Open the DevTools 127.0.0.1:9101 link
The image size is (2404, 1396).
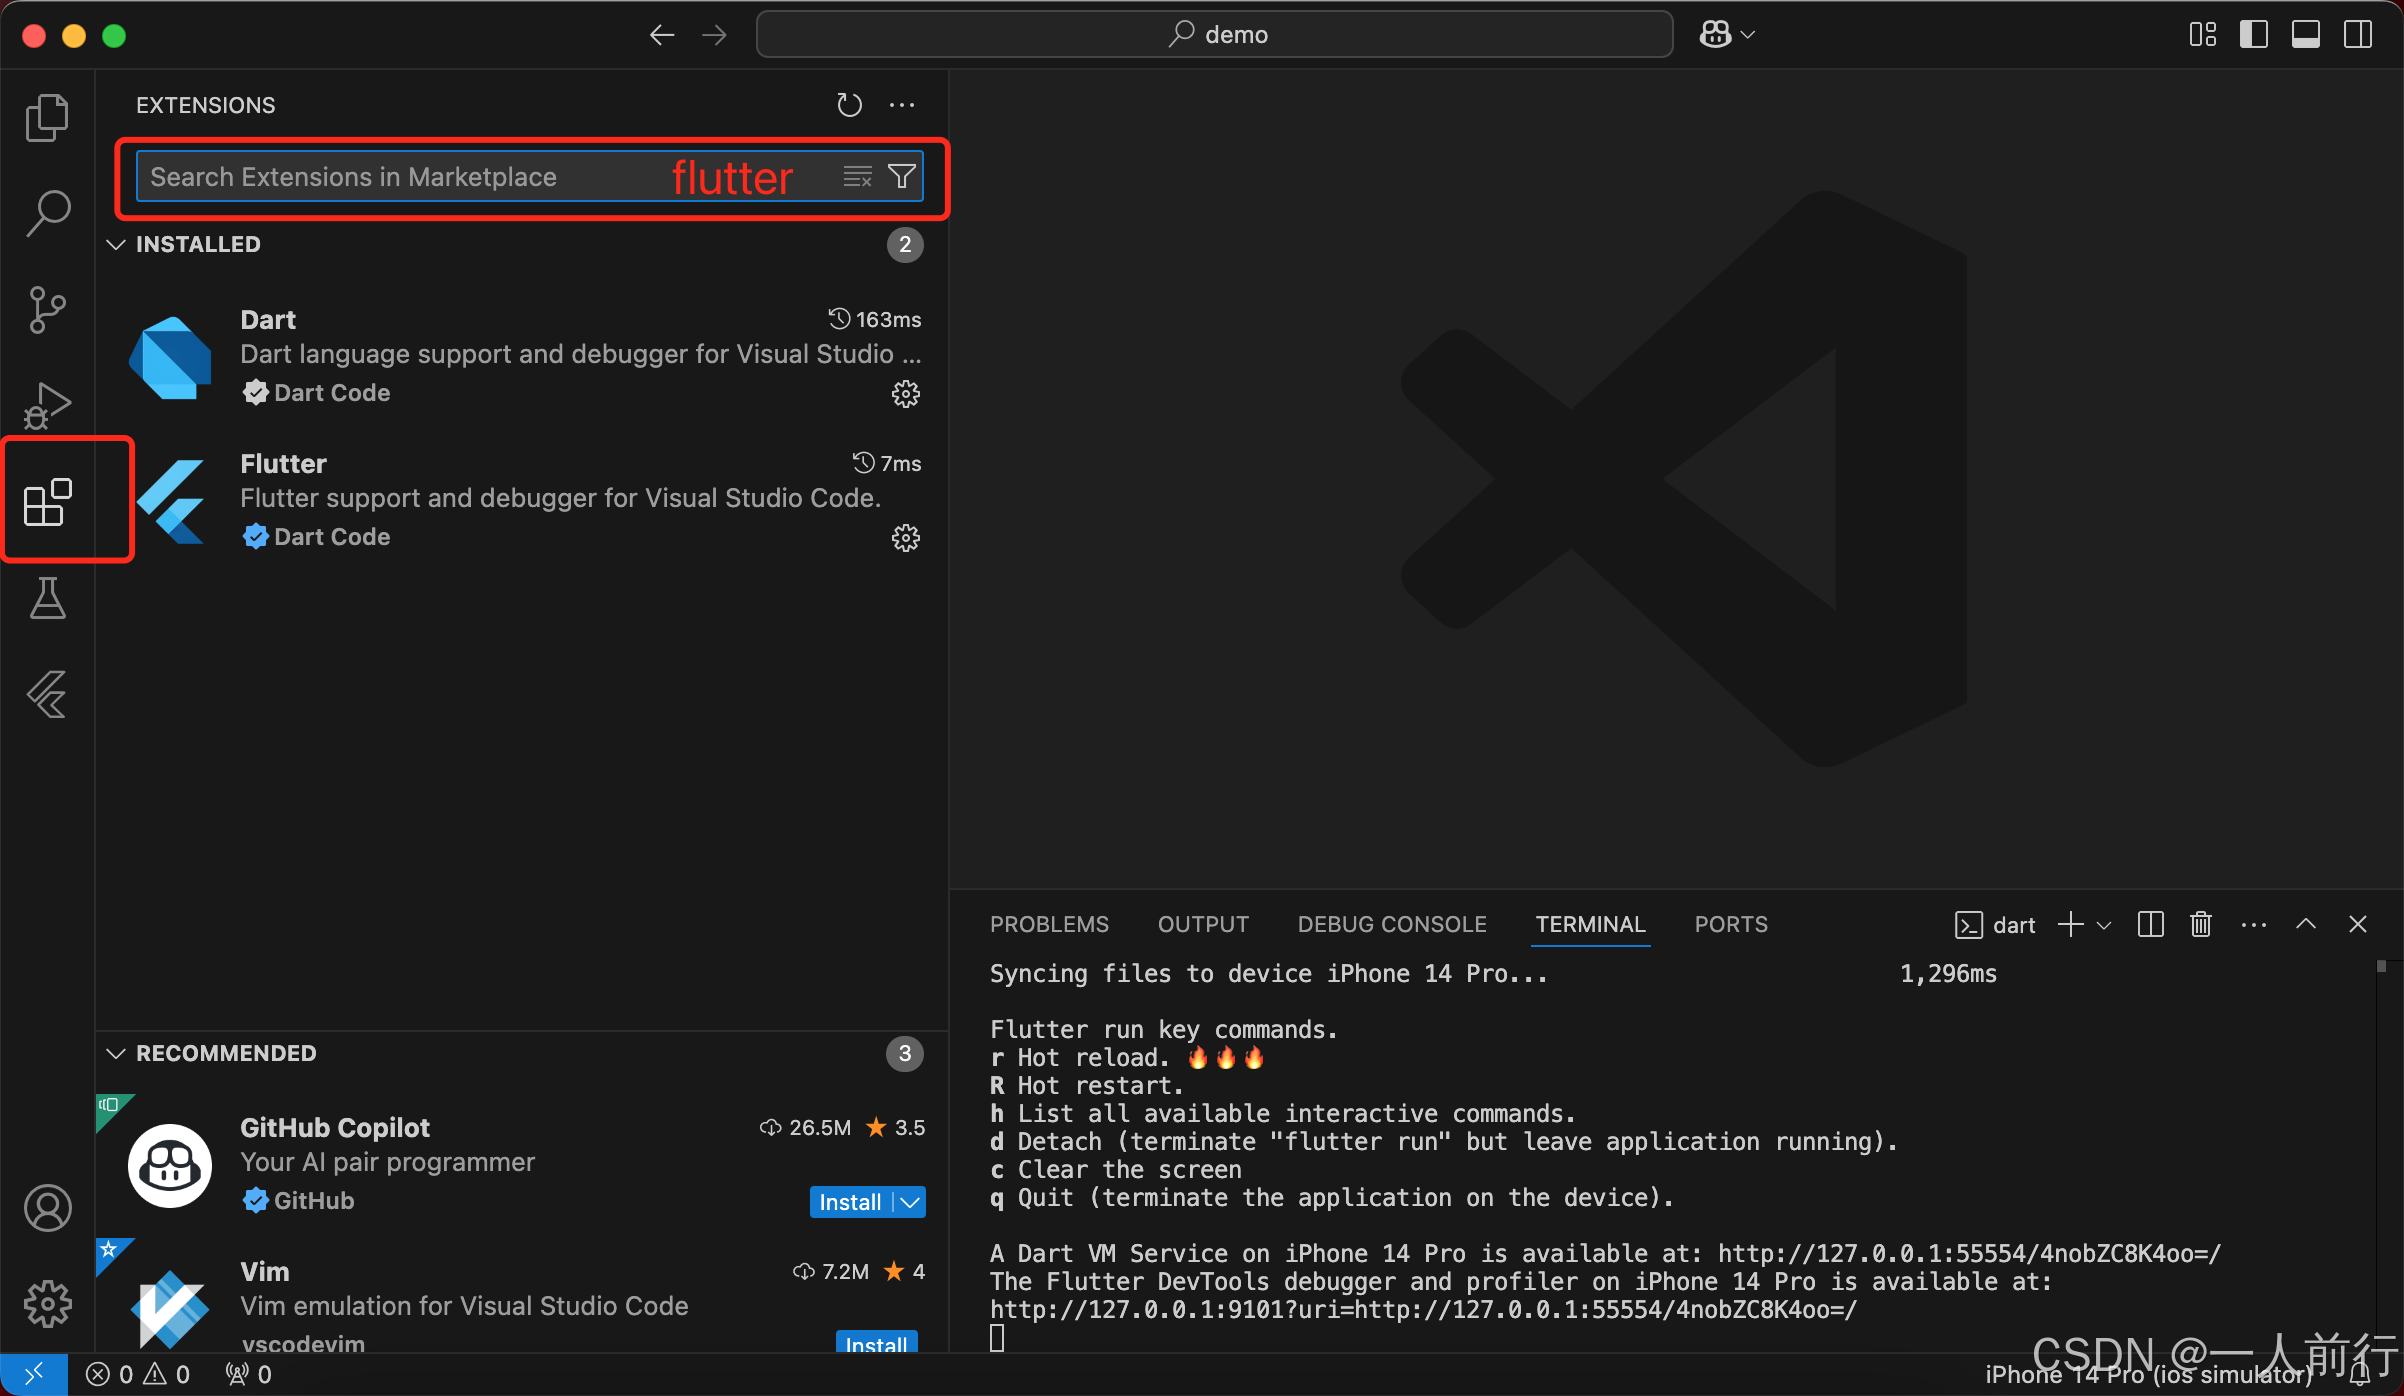coord(1423,1310)
